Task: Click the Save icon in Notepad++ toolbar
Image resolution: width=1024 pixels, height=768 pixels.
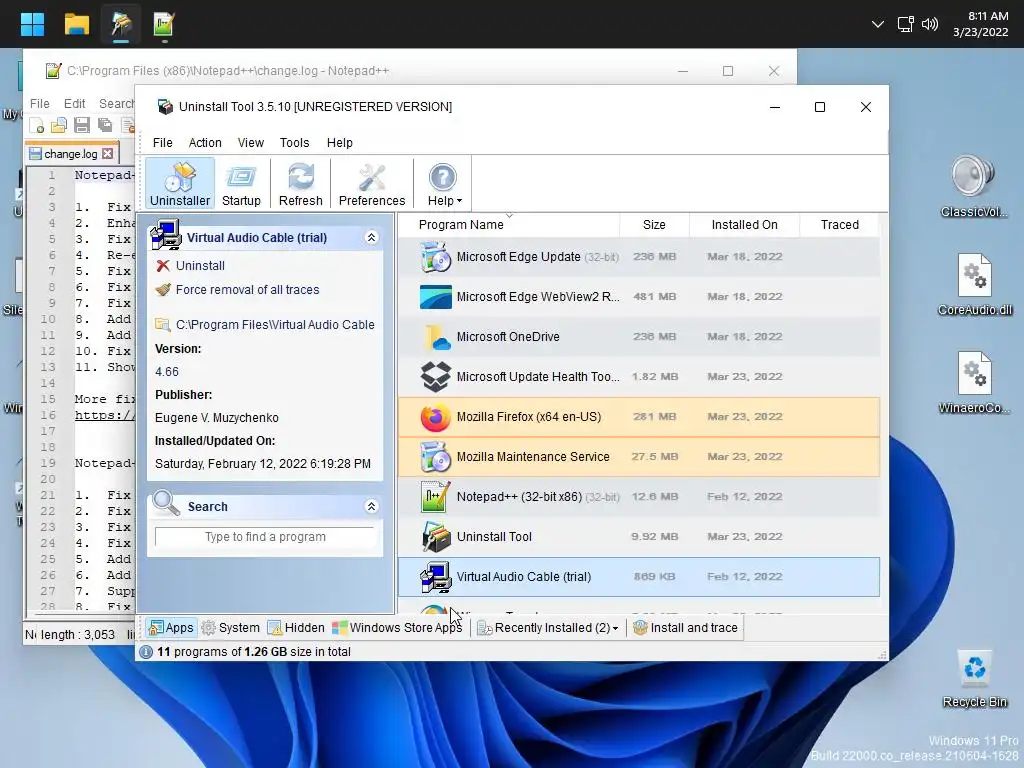Action: [x=82, y=125]
